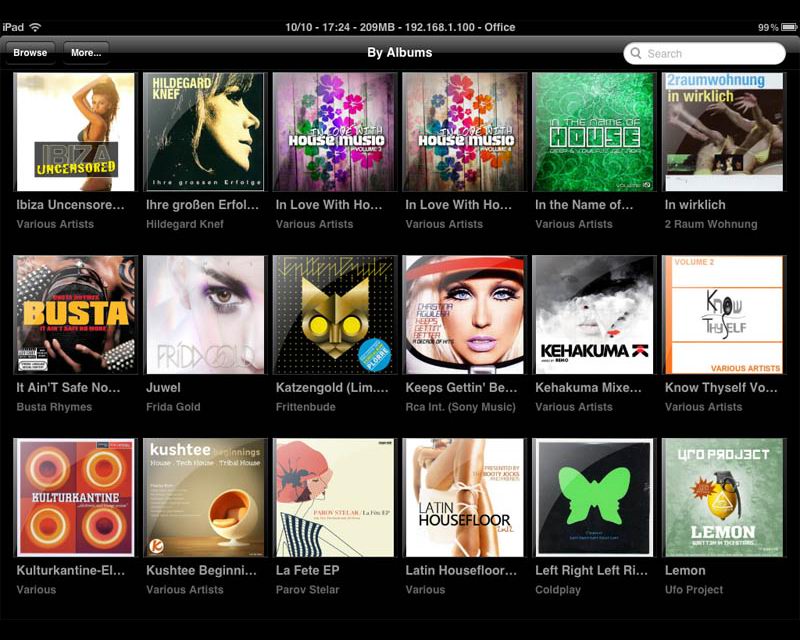Select the 'Katzengold (Lim.…' album title
The width and height of the screenshot is (800, 640).
pyautogui.click(x=332, y=388)
